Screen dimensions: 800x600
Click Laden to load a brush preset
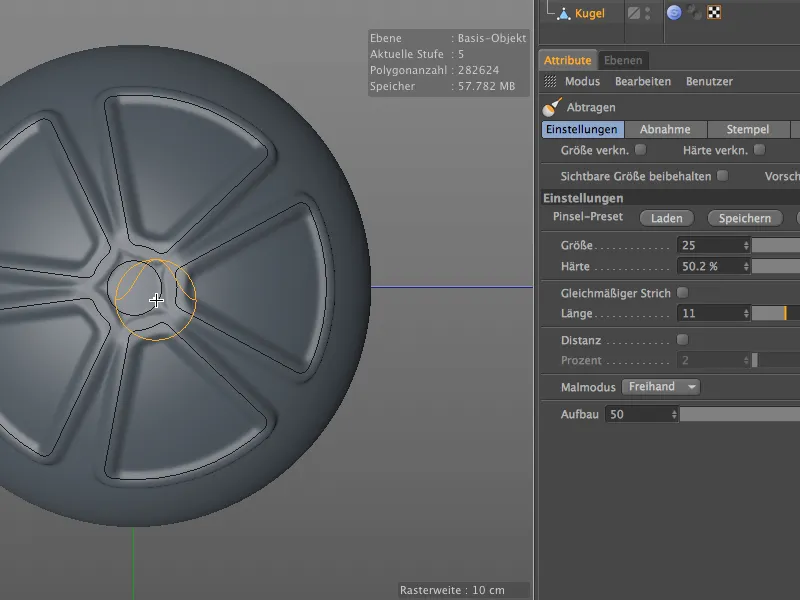pyautogui.click(x=666, y=218)
